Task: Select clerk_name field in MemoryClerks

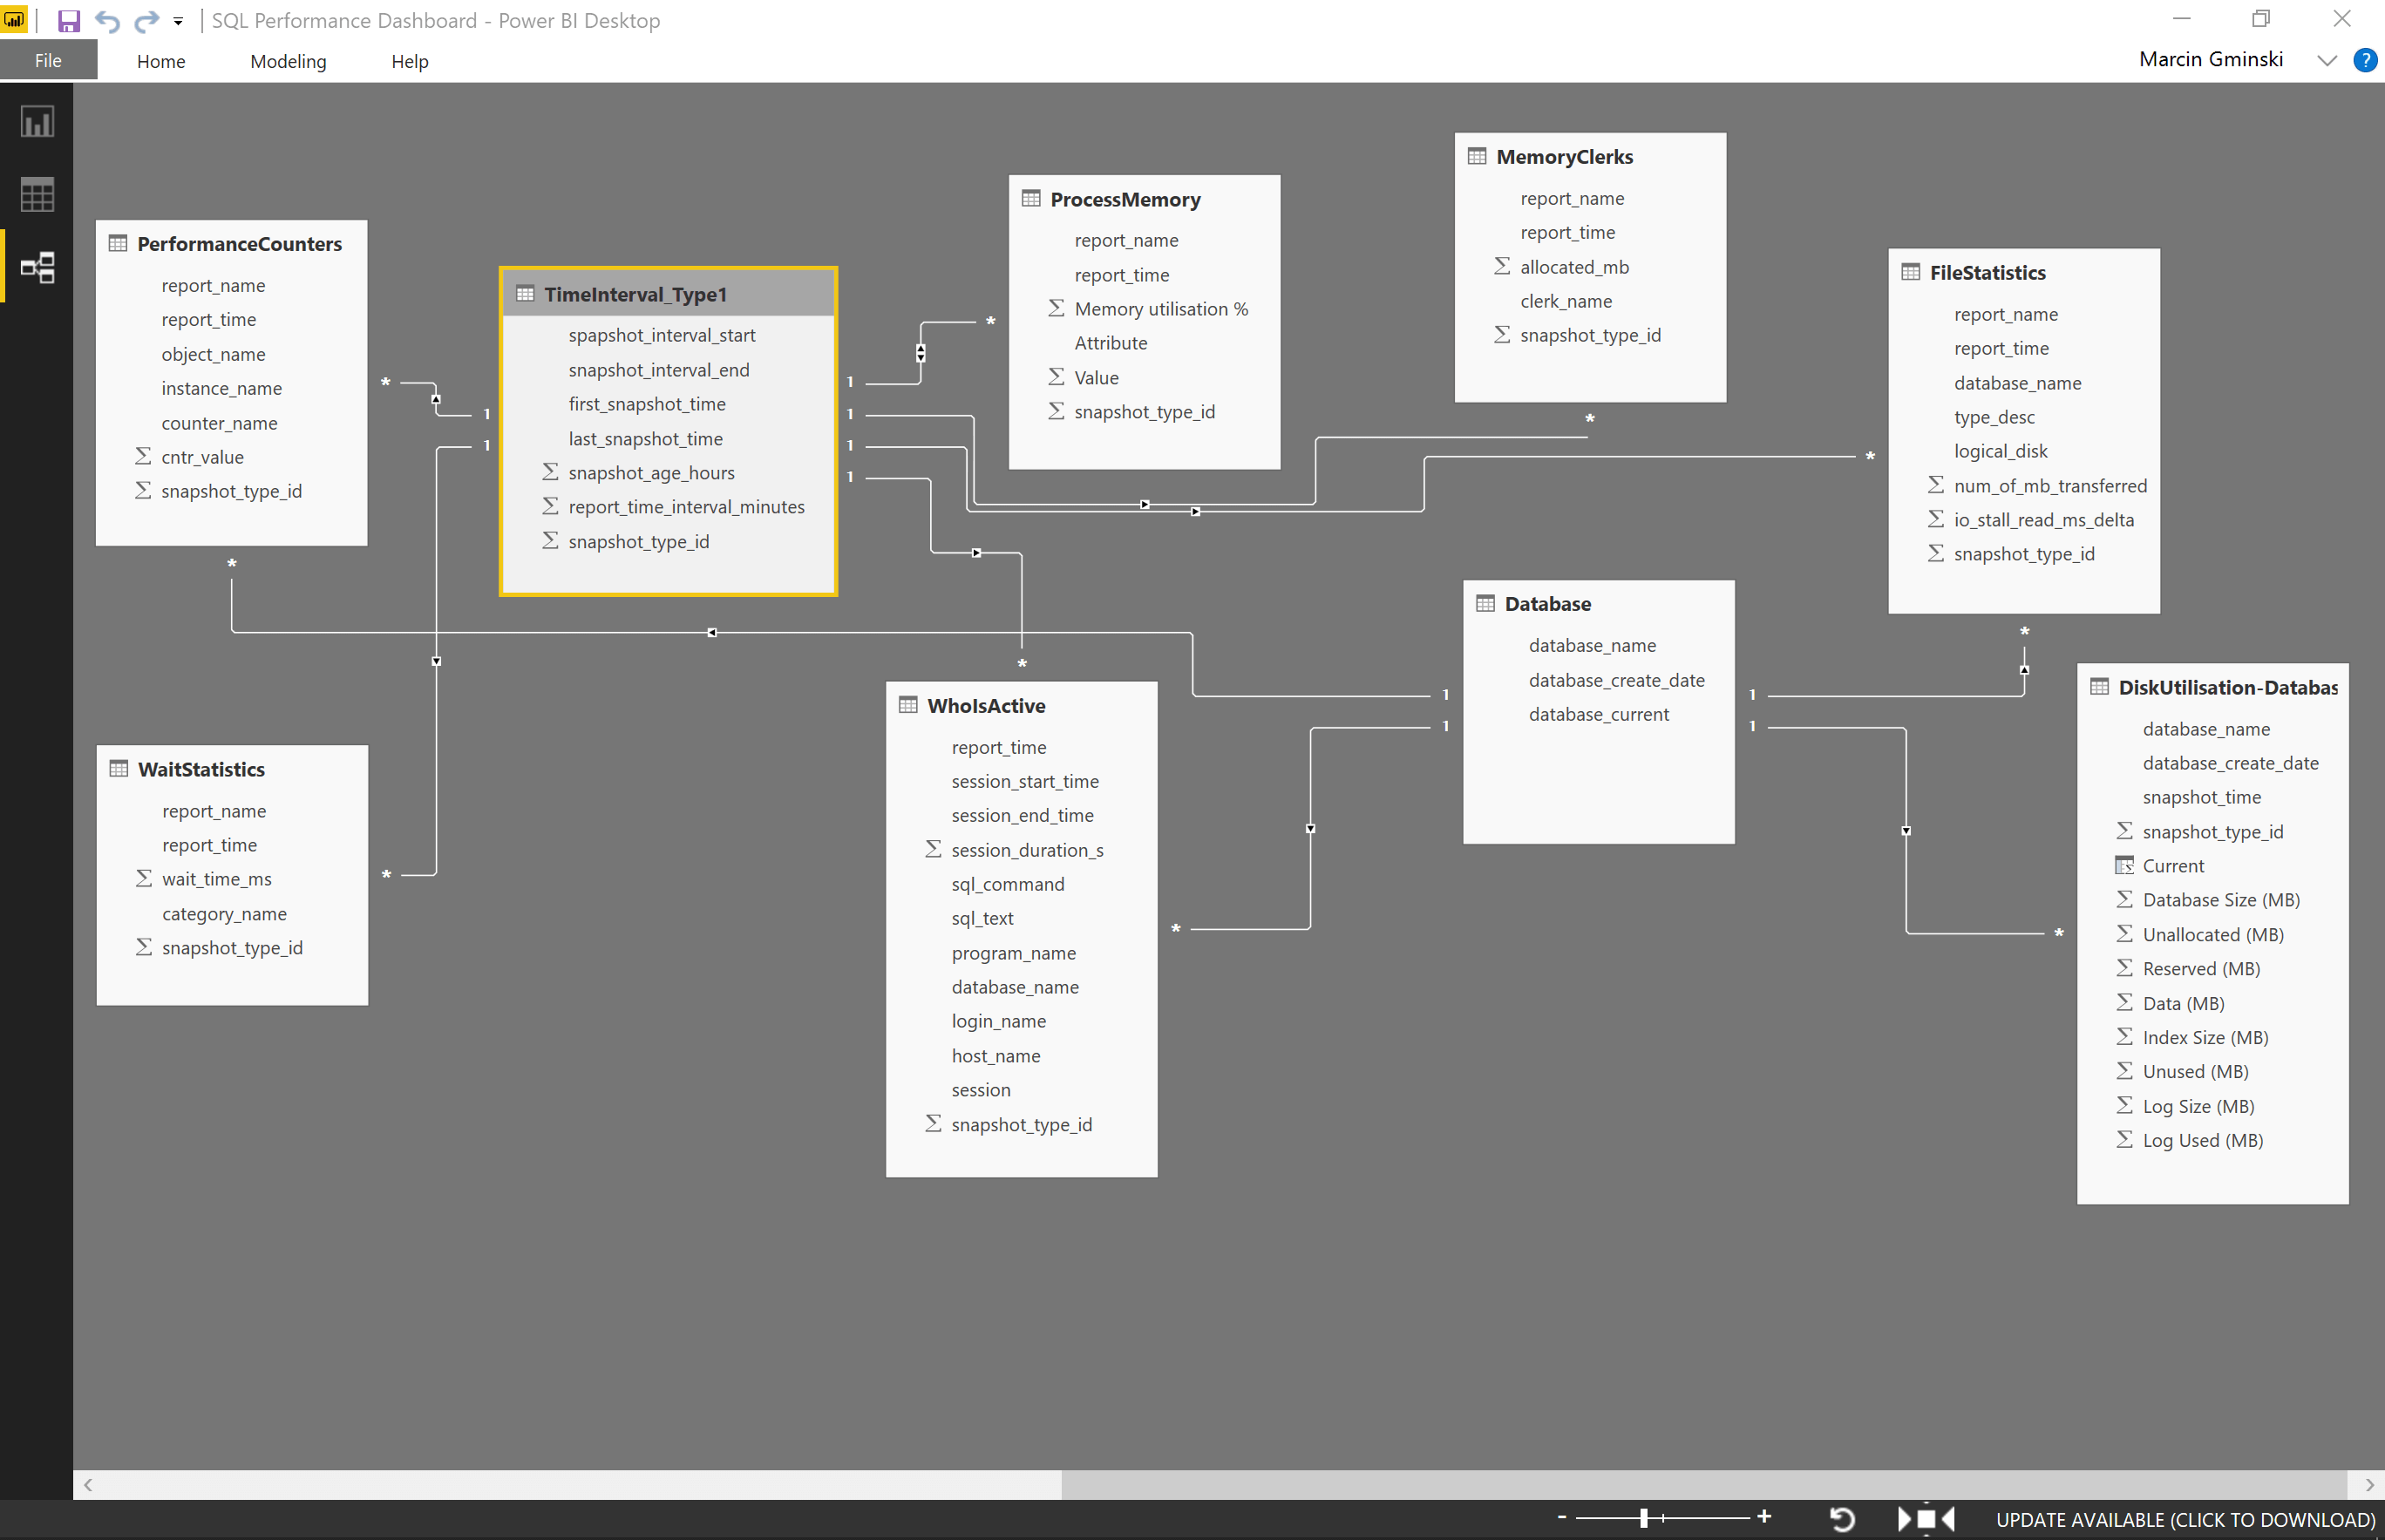Action: pyautogui.click(x=1565, y=301)
